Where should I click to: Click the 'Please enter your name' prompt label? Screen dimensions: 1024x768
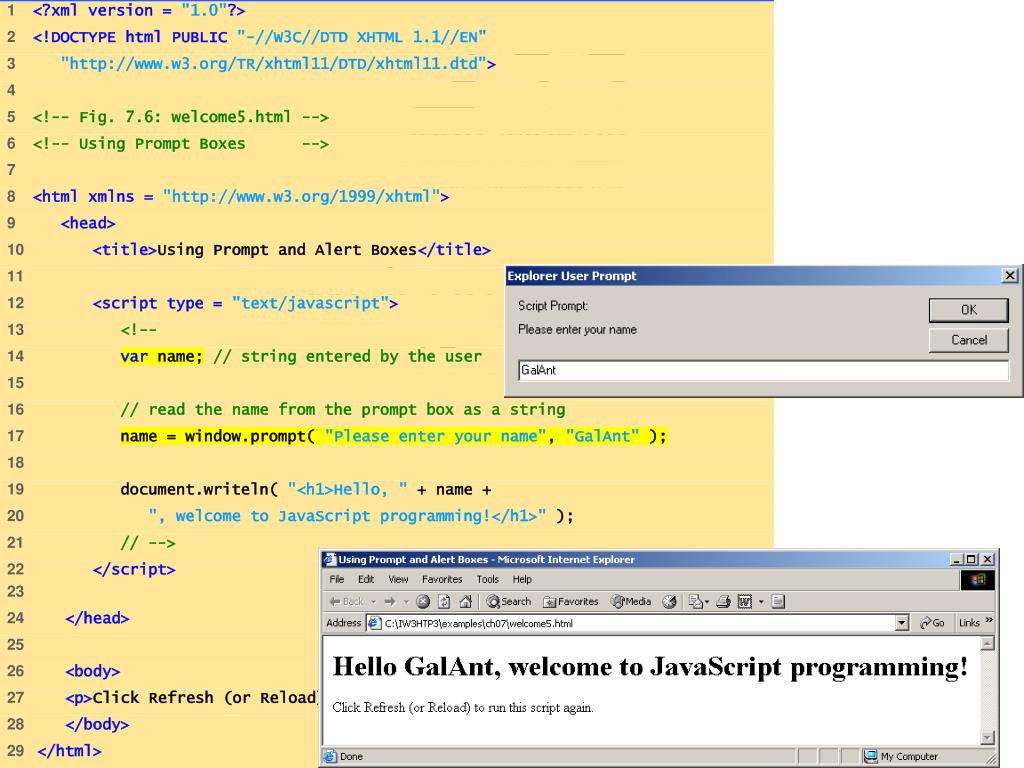click(x=577, y=330)
